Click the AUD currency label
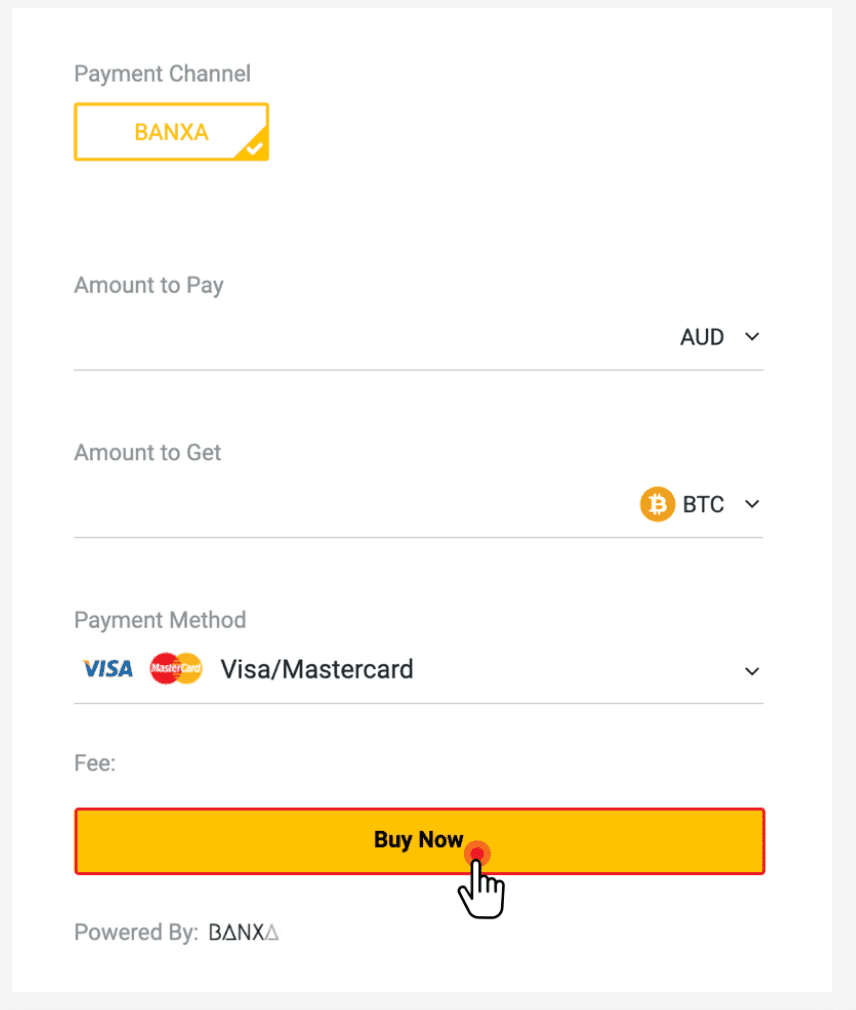 (x=702, y=337)
